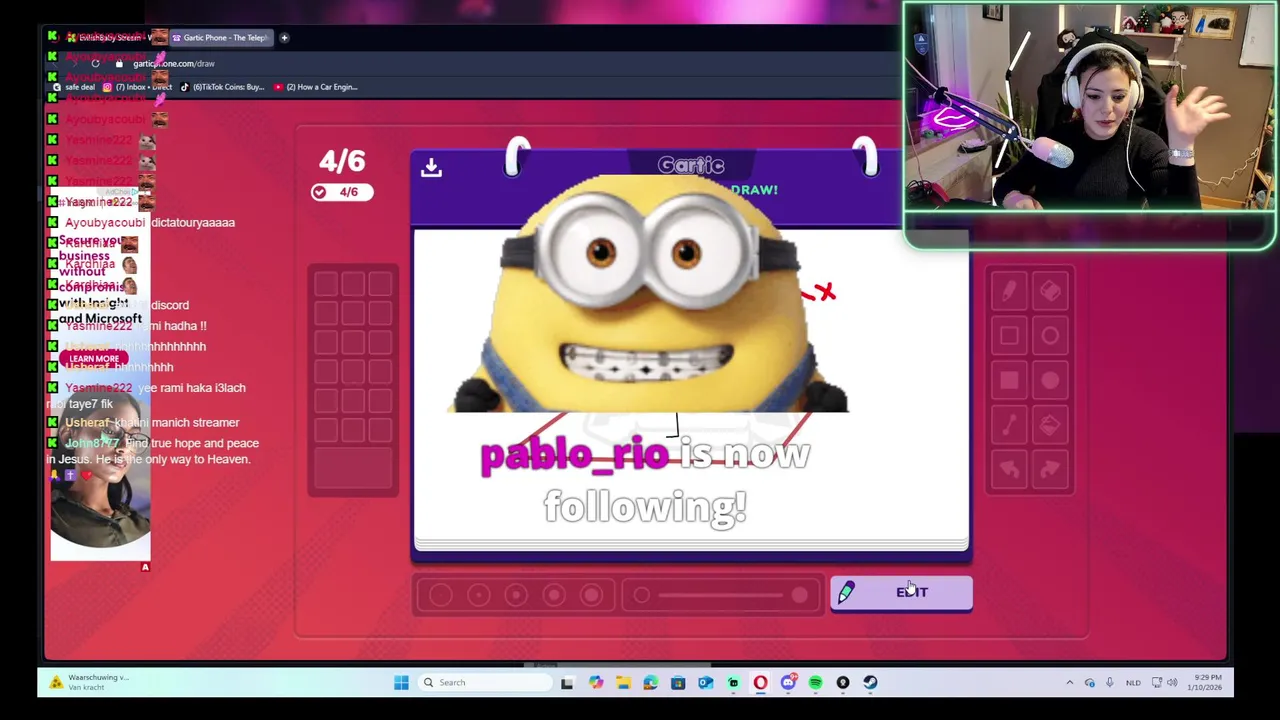Open Microsoft Store from the taskbar

[678, 682]
